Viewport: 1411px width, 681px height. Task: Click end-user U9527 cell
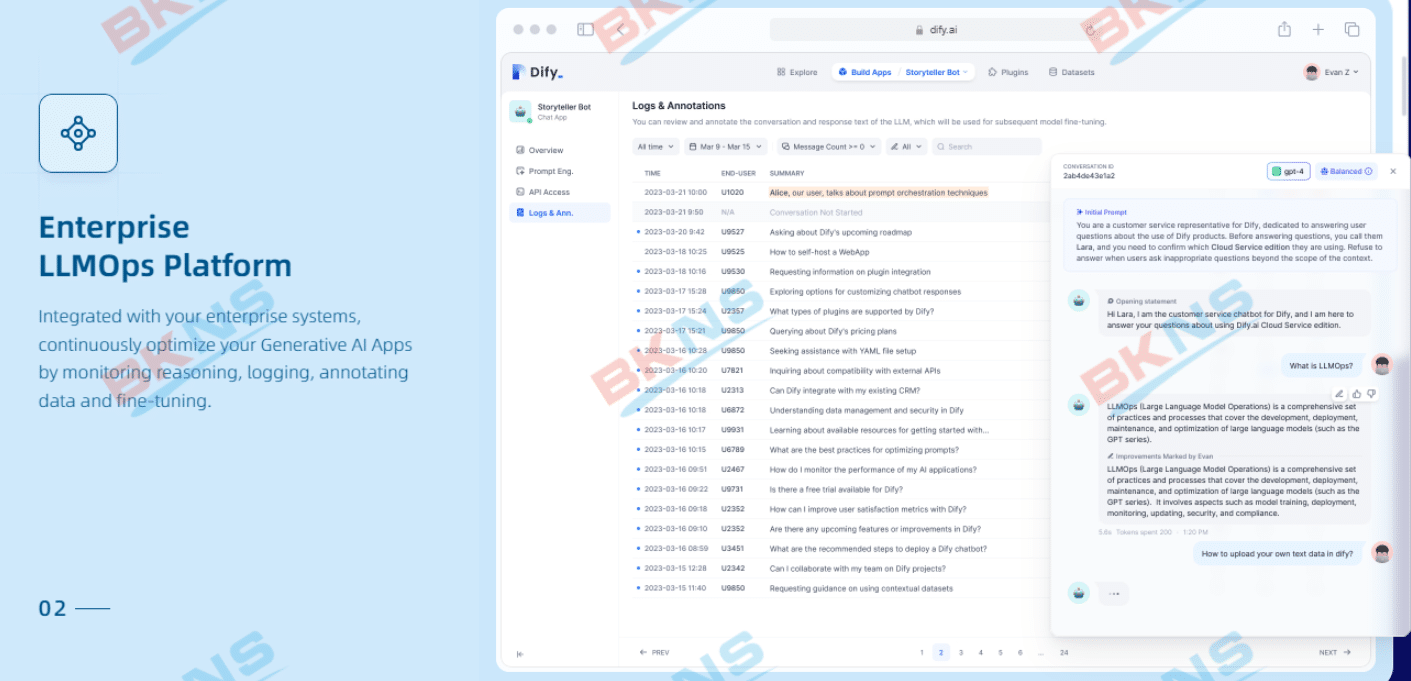click(x=733, y=232)
